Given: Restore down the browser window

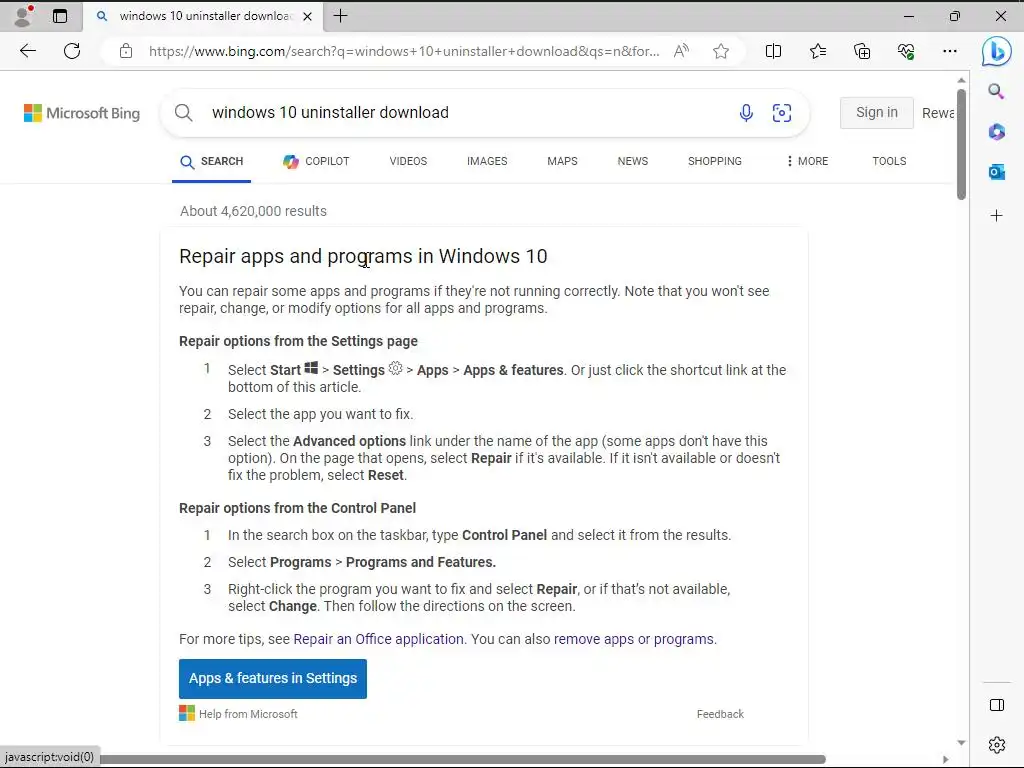Looking at the screenshot, I should point(955,16).
